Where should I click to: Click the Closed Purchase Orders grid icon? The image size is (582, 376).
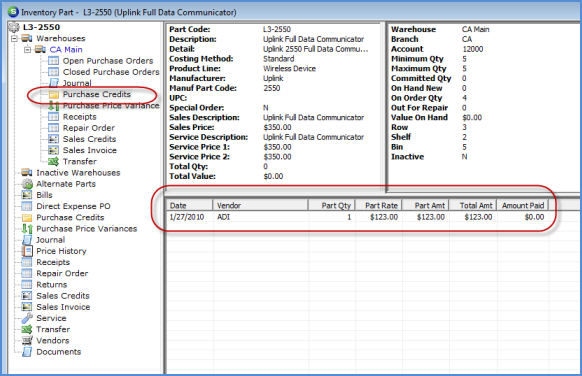(53, 72)
